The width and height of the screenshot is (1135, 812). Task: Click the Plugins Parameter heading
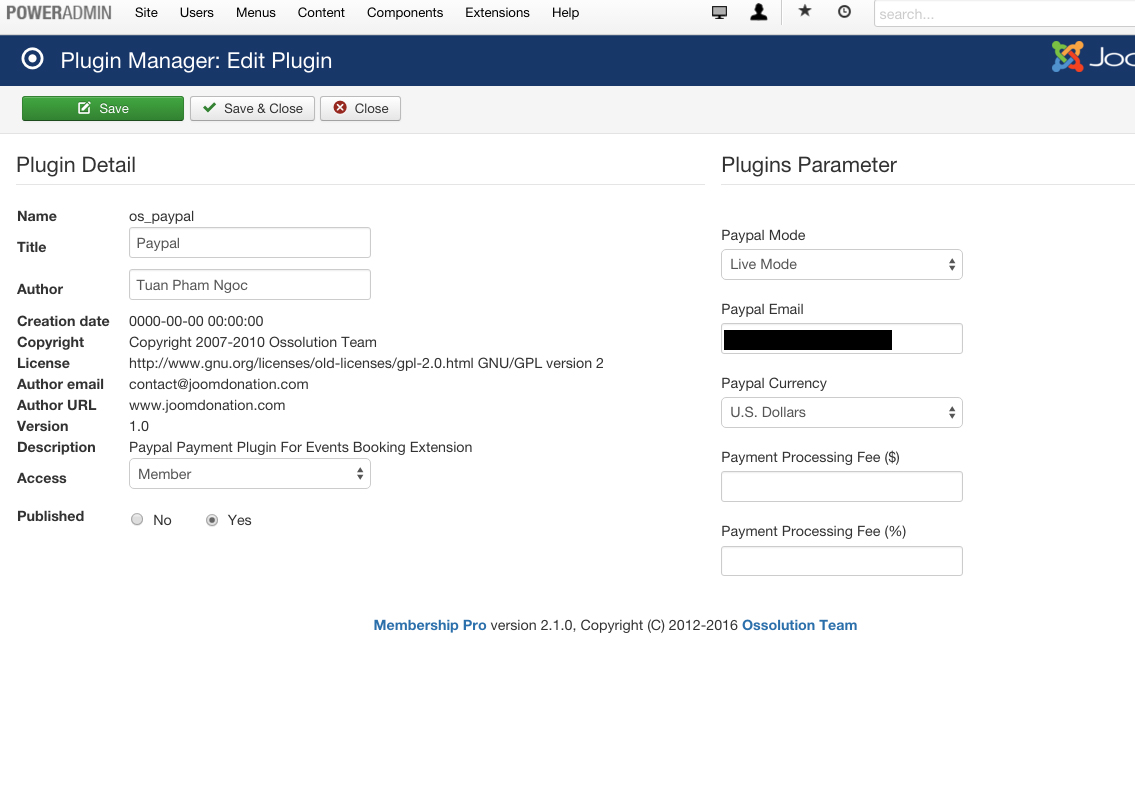coord(809,165)
